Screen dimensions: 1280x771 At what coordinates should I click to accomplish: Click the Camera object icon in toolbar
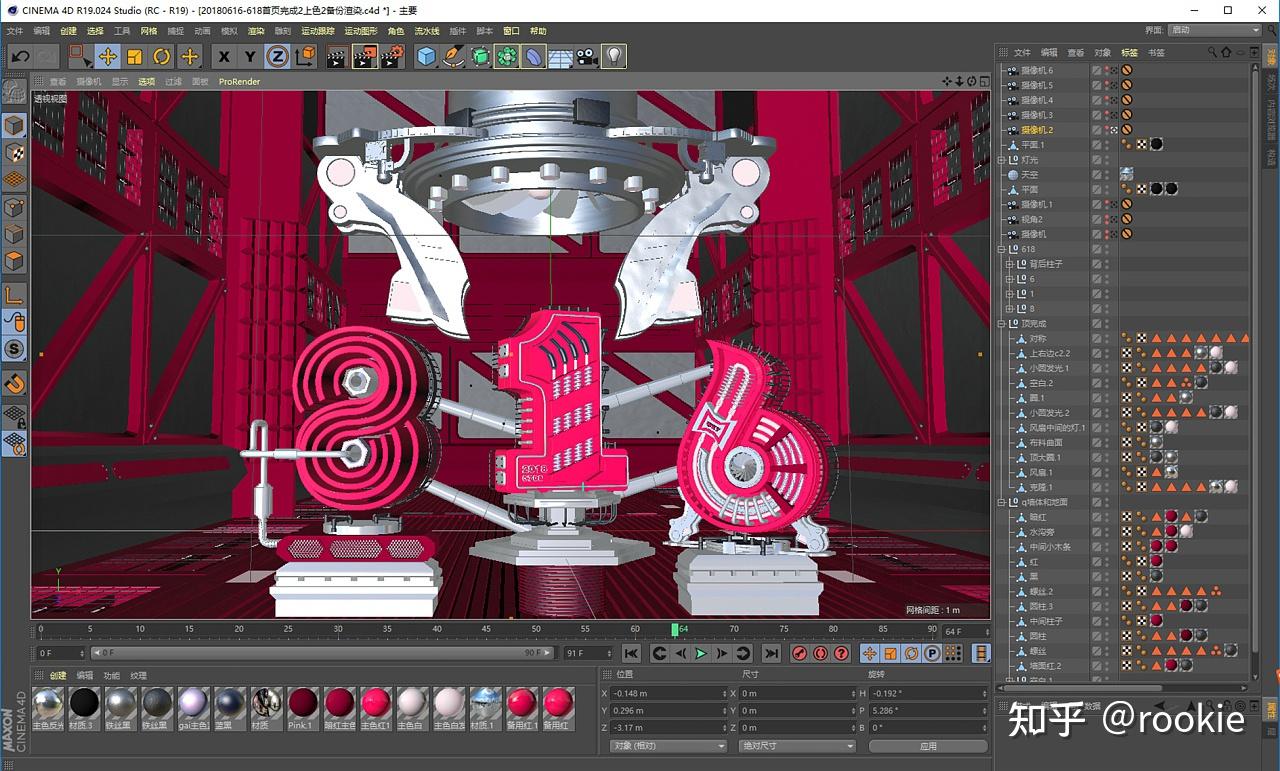click(587, 57)
